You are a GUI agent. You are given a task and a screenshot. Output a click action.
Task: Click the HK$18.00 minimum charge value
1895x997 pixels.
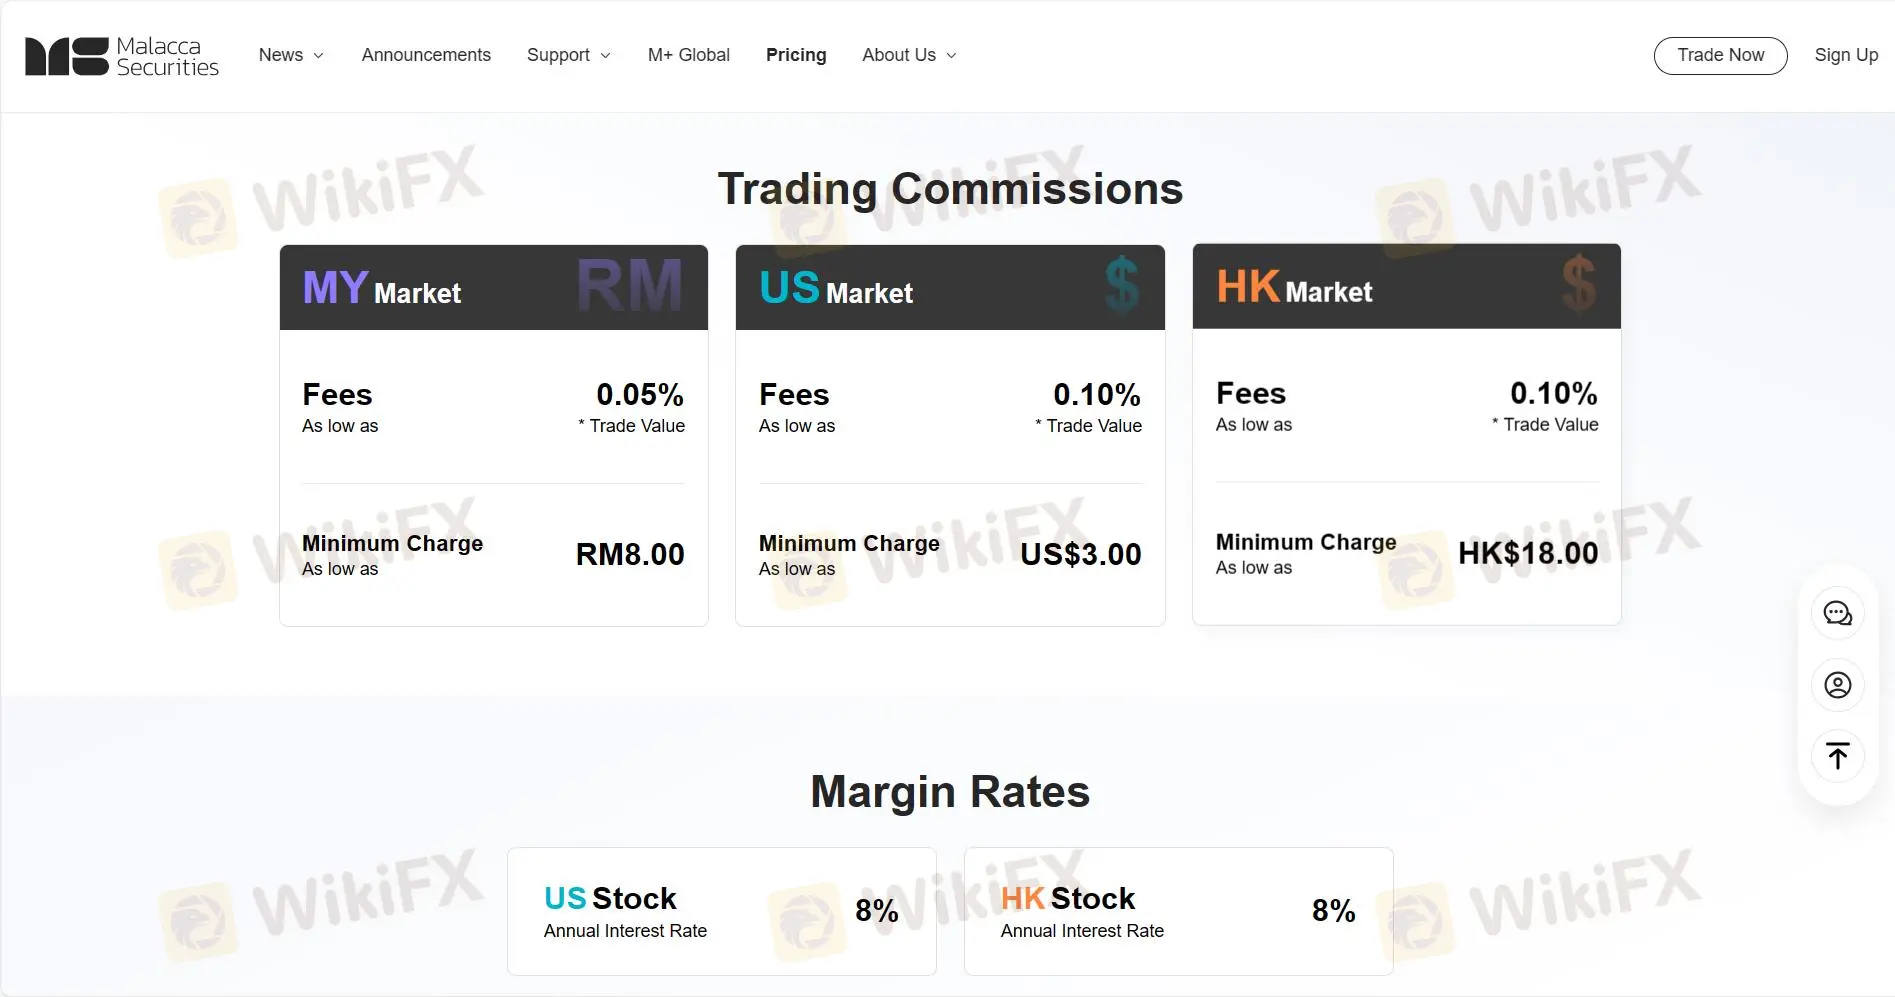tap(1528, 552)
